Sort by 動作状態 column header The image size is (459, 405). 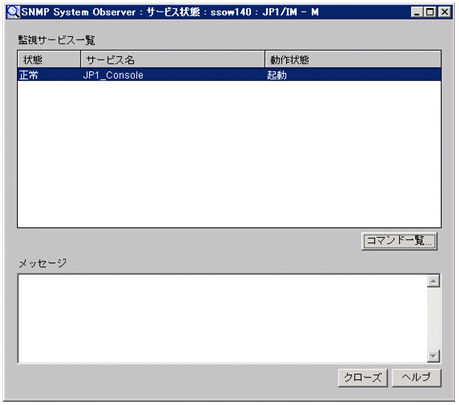click(x=353, y=60)
